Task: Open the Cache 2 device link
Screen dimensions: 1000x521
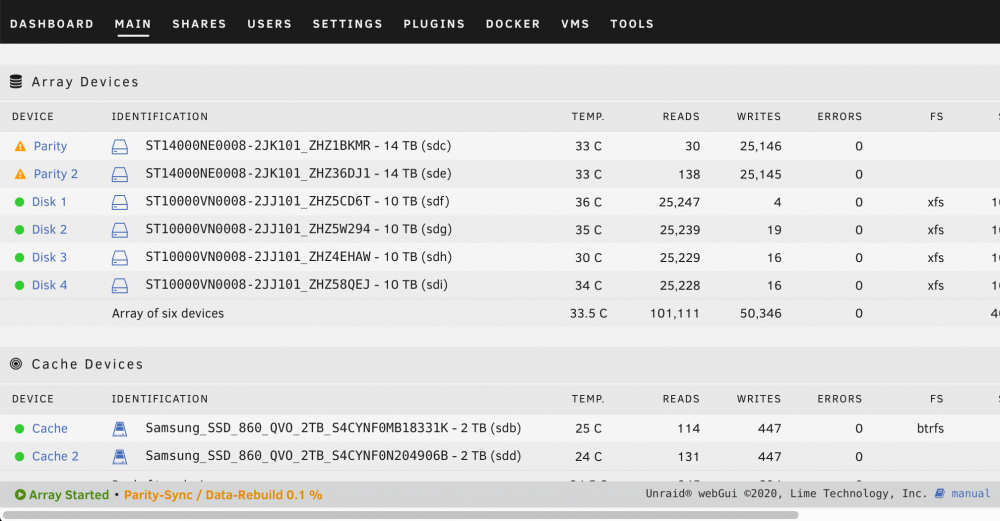Action: pos(55,457)
